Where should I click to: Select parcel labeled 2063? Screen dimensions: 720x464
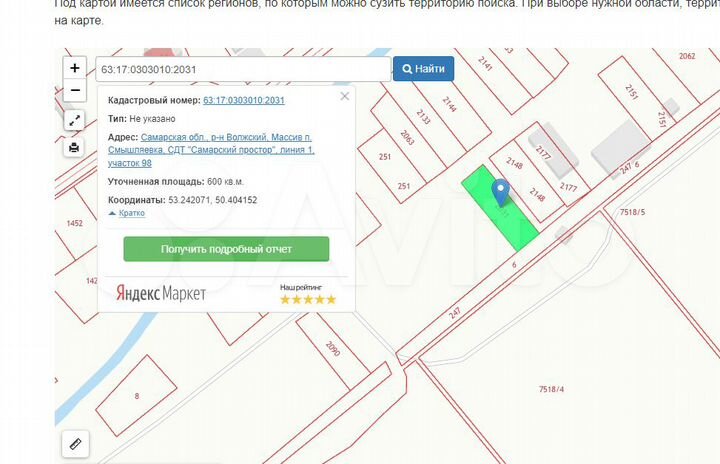click(x=406, y=137)
